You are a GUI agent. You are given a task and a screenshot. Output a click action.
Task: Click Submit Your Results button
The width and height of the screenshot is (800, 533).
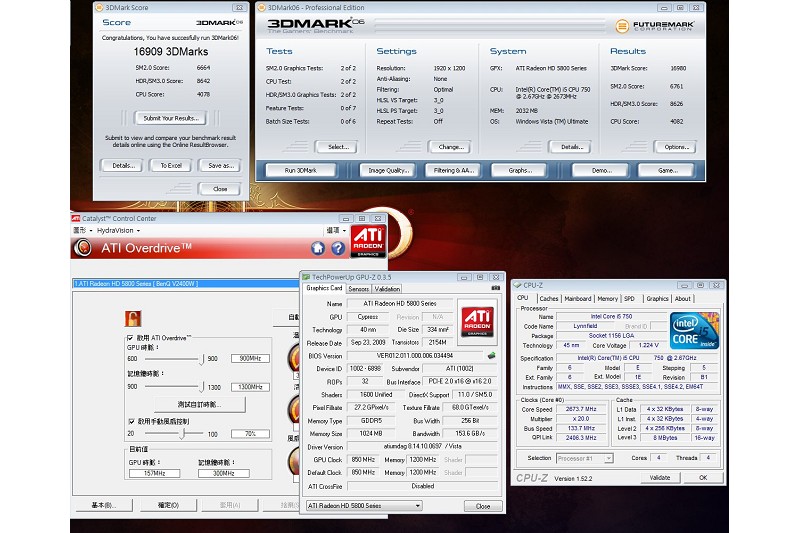point(171,118)
